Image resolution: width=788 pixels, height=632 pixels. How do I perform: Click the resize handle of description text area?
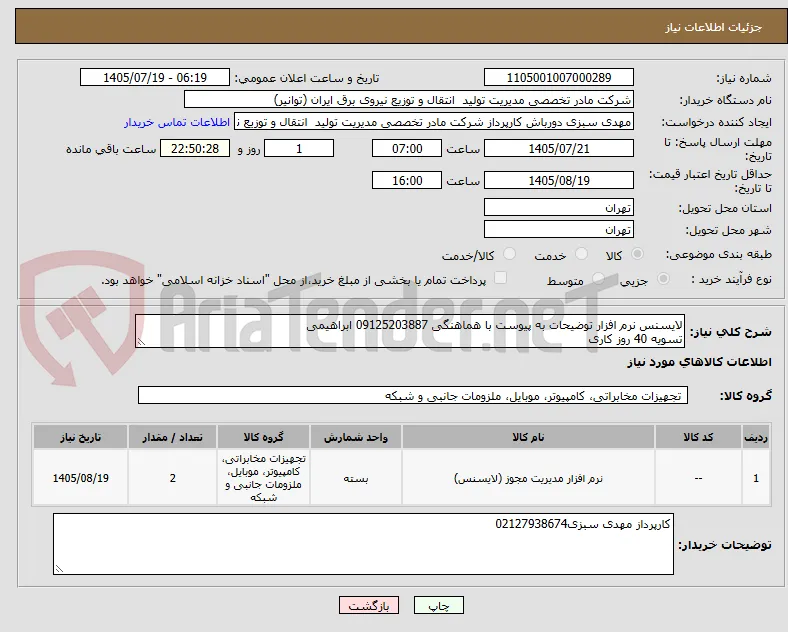pos(141,342)
